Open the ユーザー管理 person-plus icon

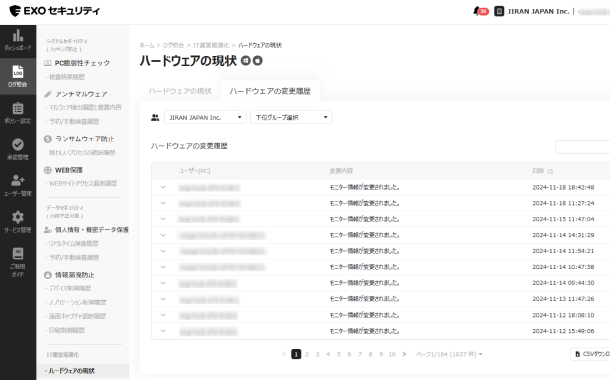pos(18,180)
